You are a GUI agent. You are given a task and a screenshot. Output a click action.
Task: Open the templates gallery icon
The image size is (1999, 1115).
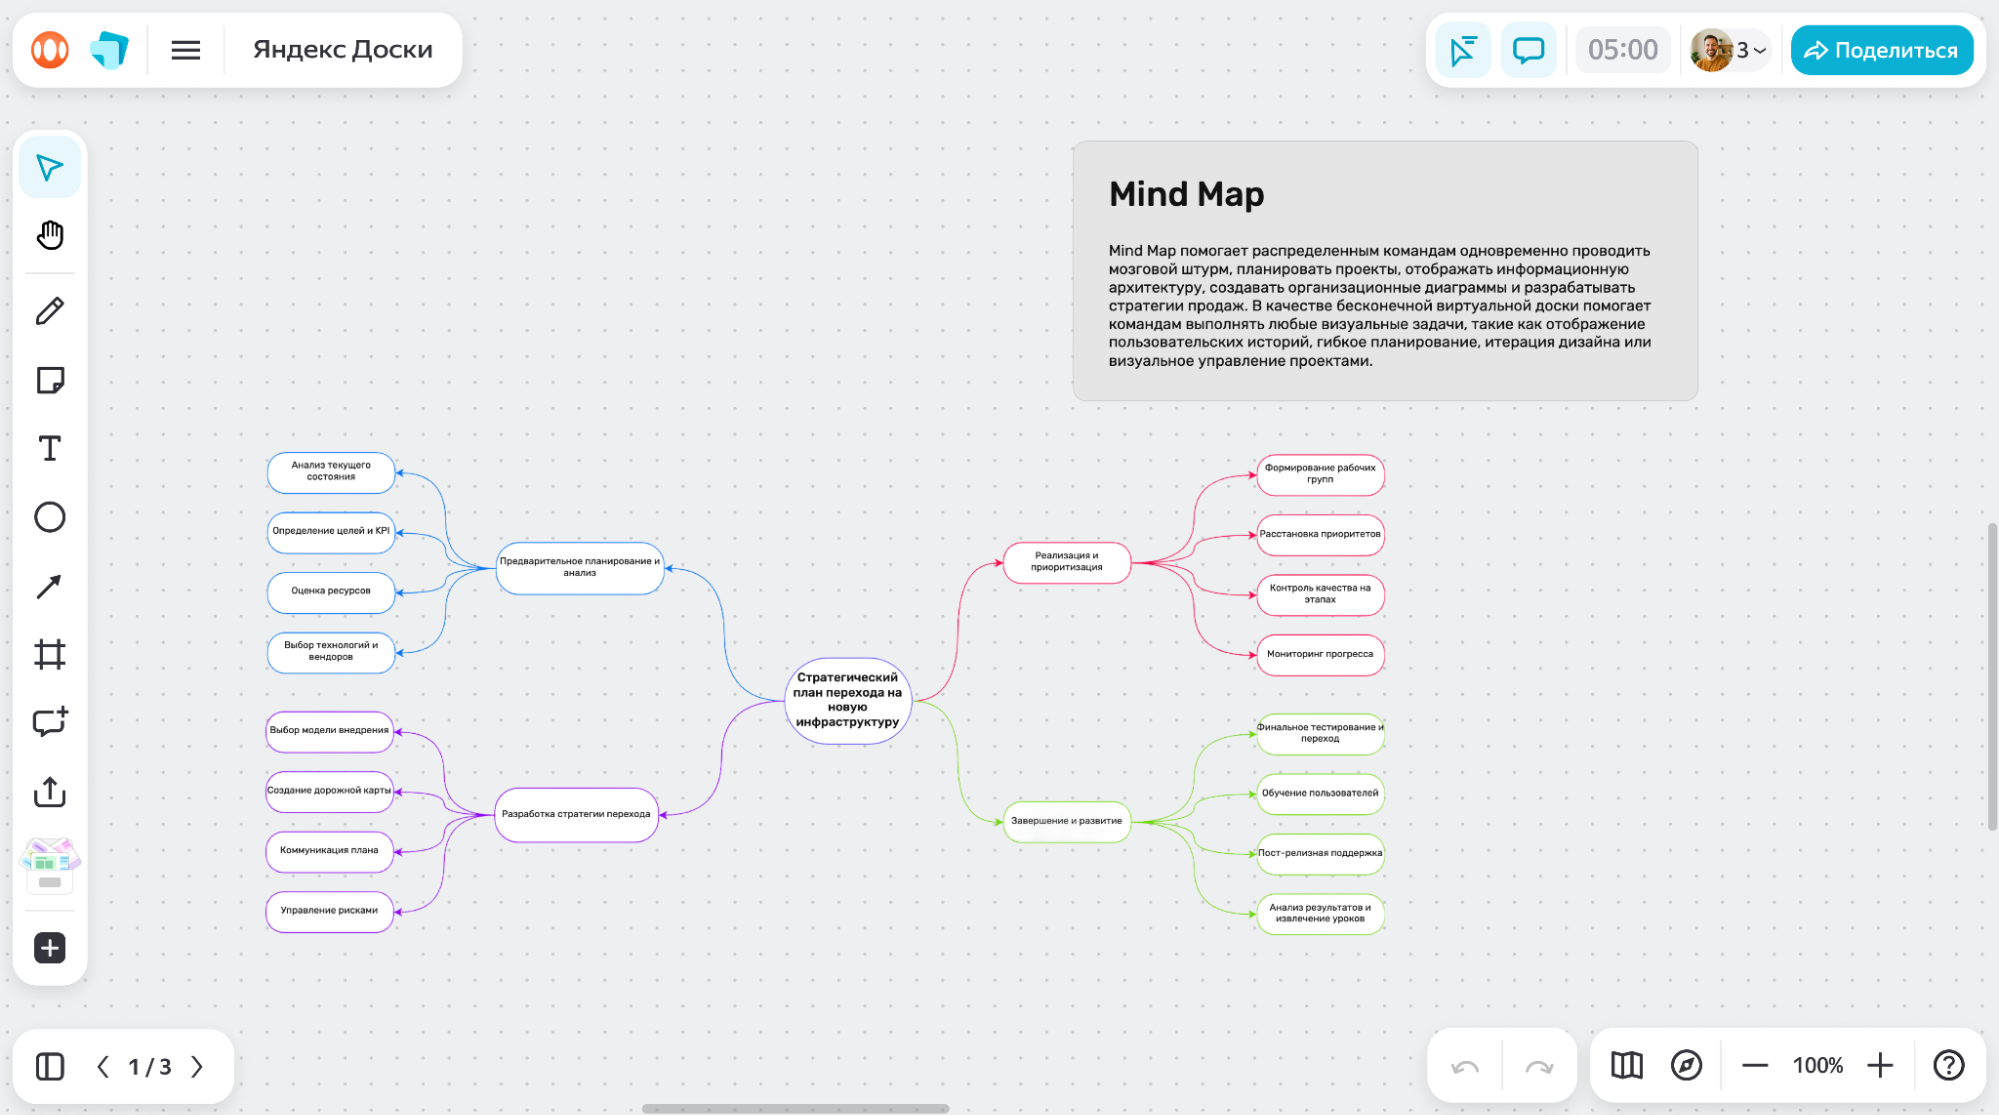point(50,864)
